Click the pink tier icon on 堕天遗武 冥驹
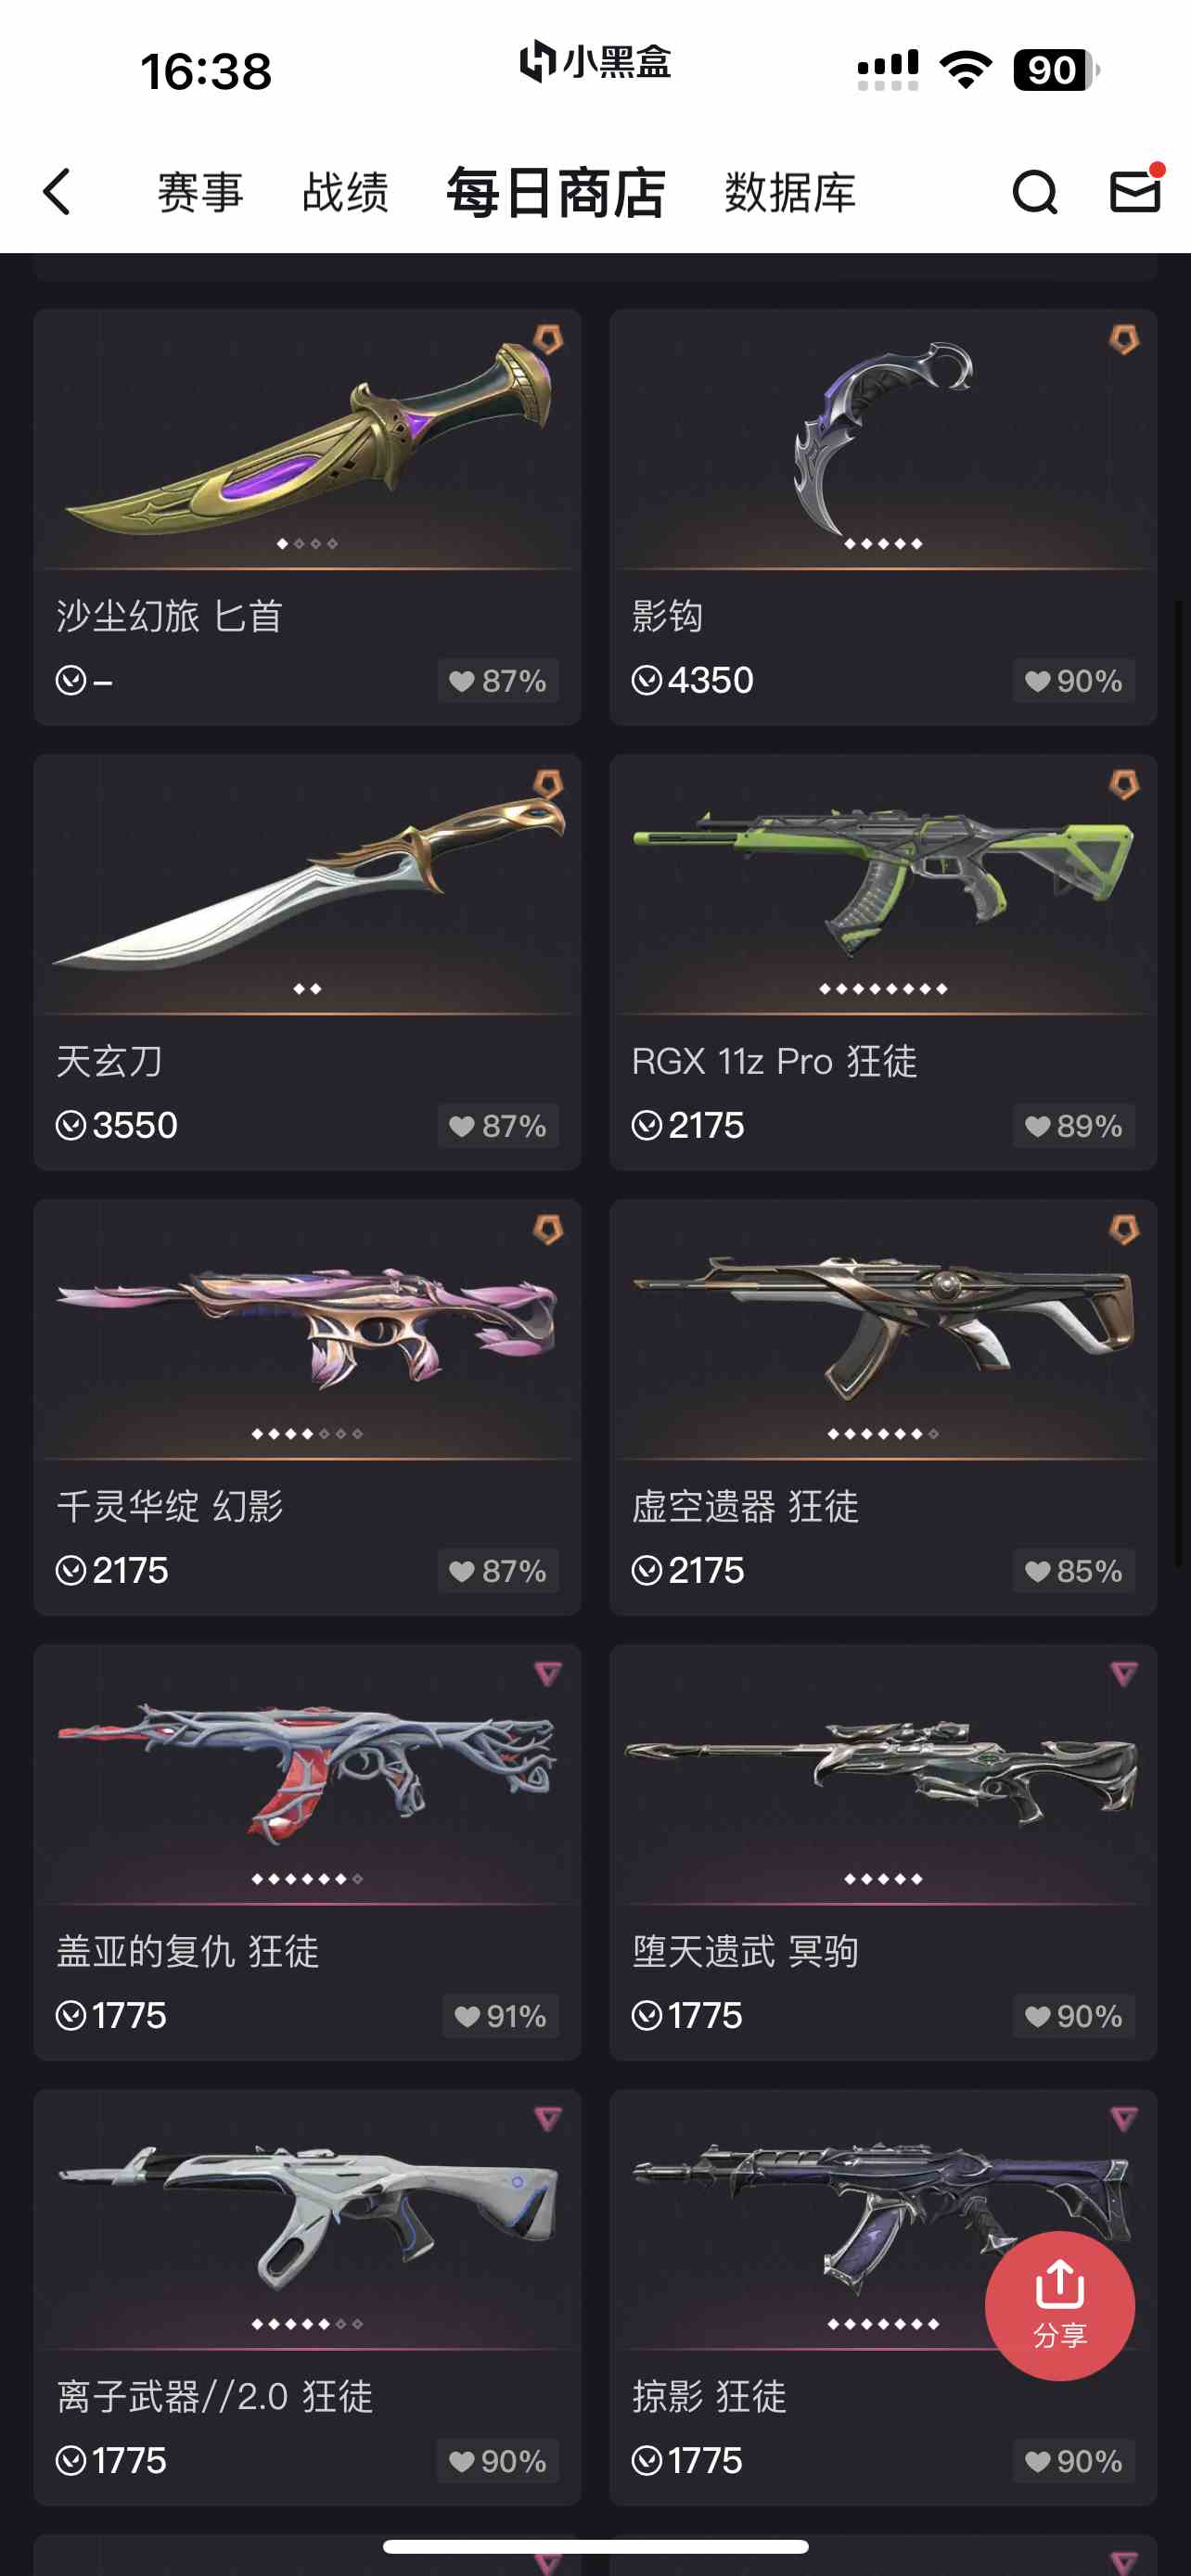This screenshot has height=2576, width=1191. (x=1123, y=1673)
